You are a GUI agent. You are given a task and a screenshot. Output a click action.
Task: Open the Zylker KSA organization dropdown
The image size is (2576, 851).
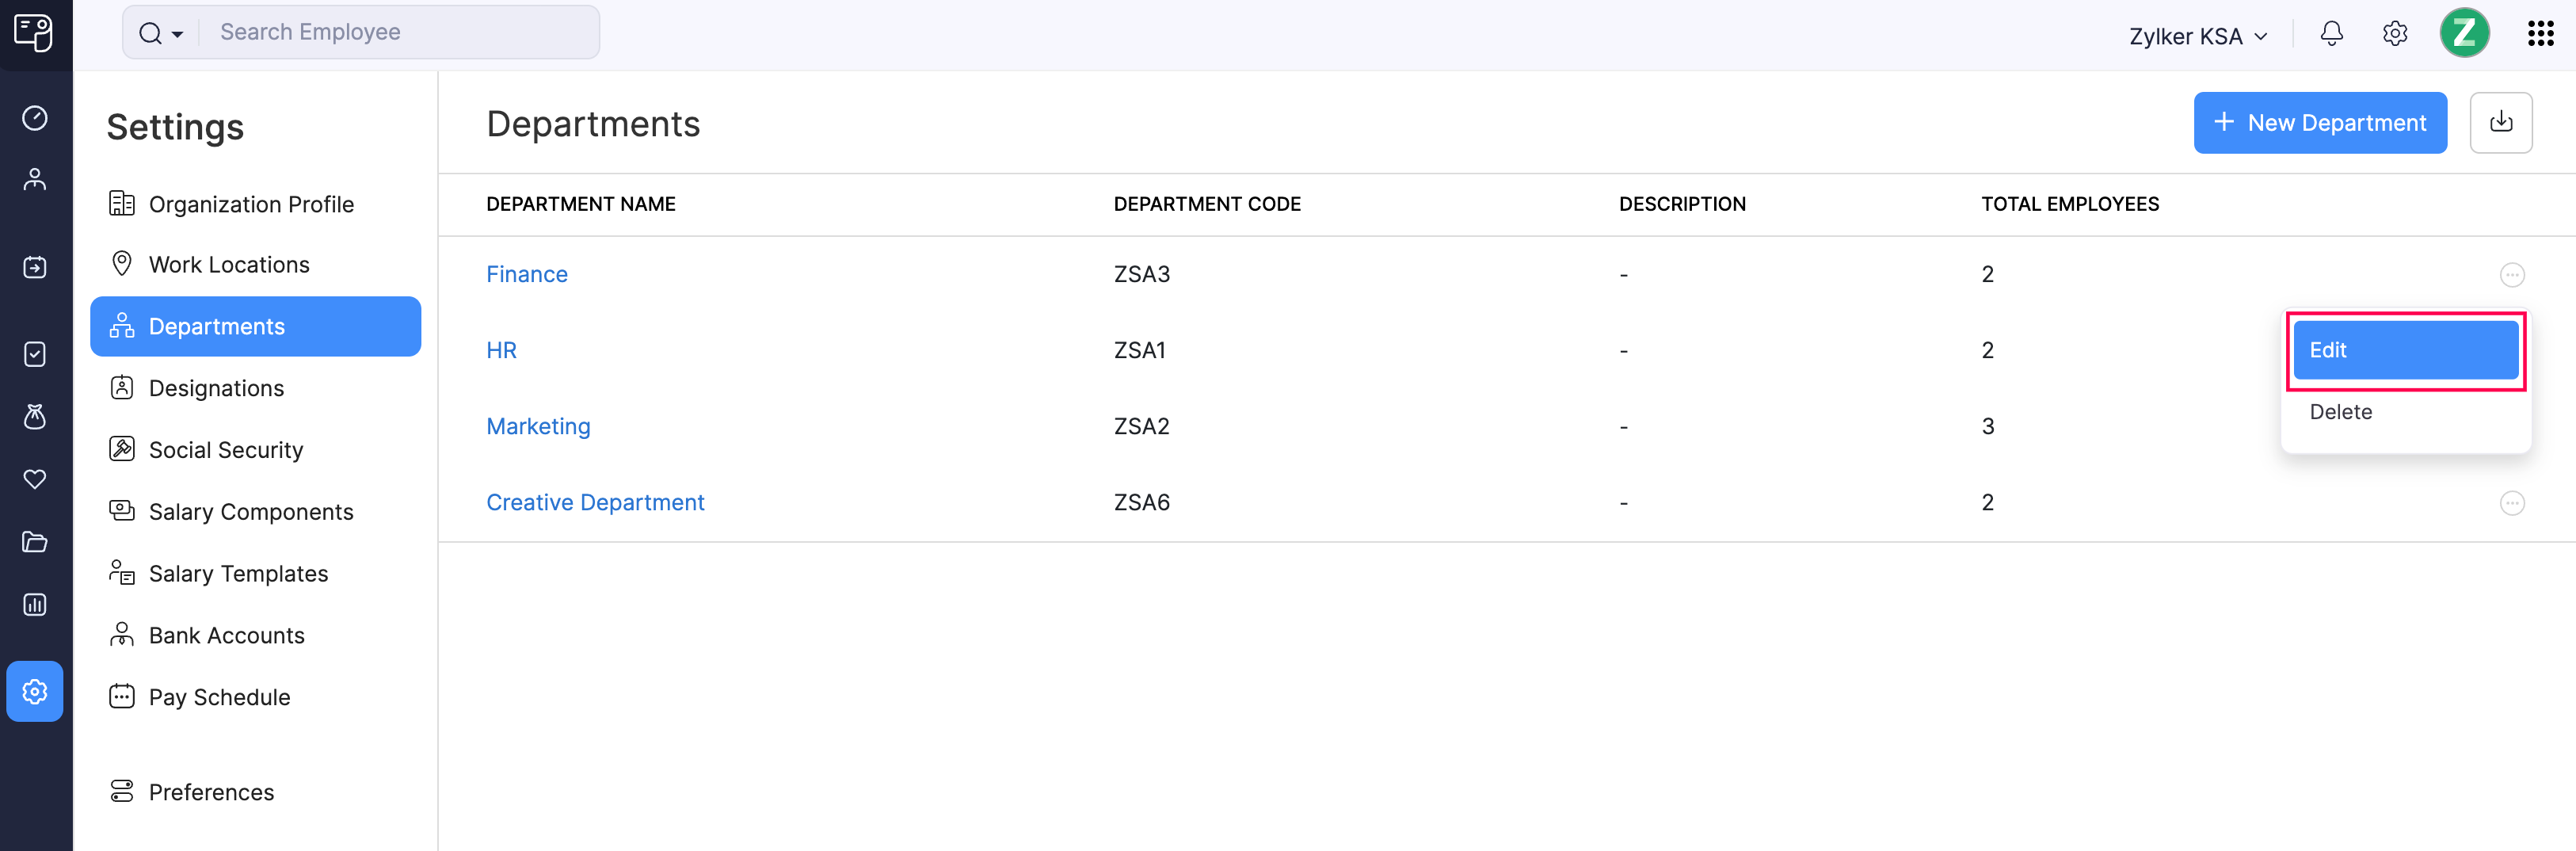[2196, 35]
